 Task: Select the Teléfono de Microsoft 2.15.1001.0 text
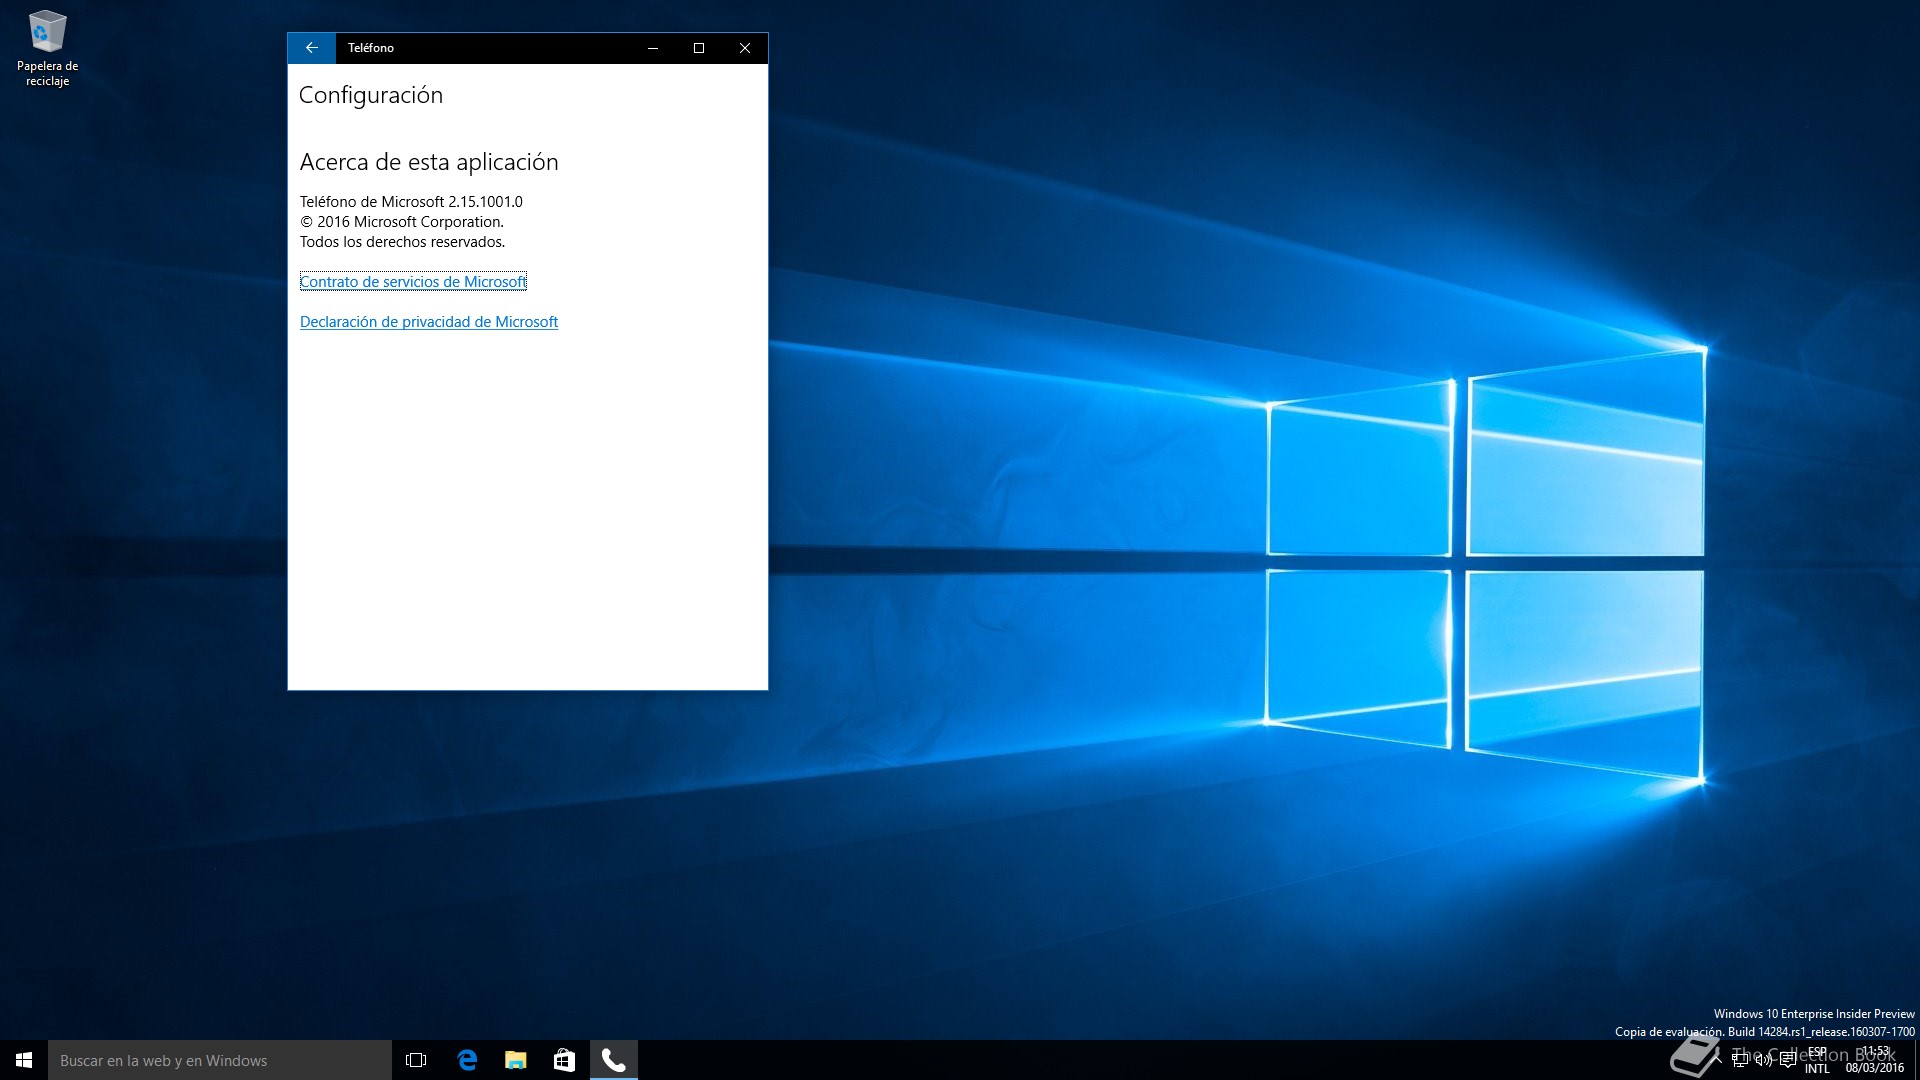click(x=411, y=202)
